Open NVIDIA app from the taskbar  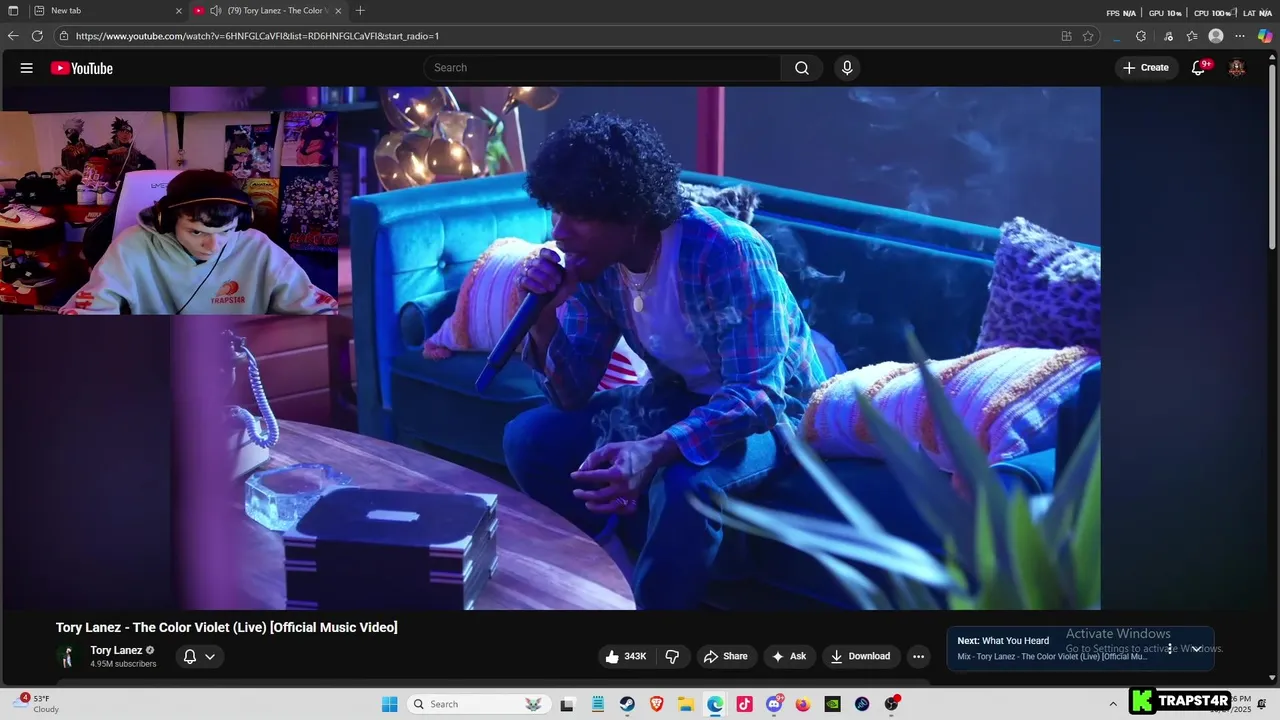pyautogui.click(x=832, y=704)
